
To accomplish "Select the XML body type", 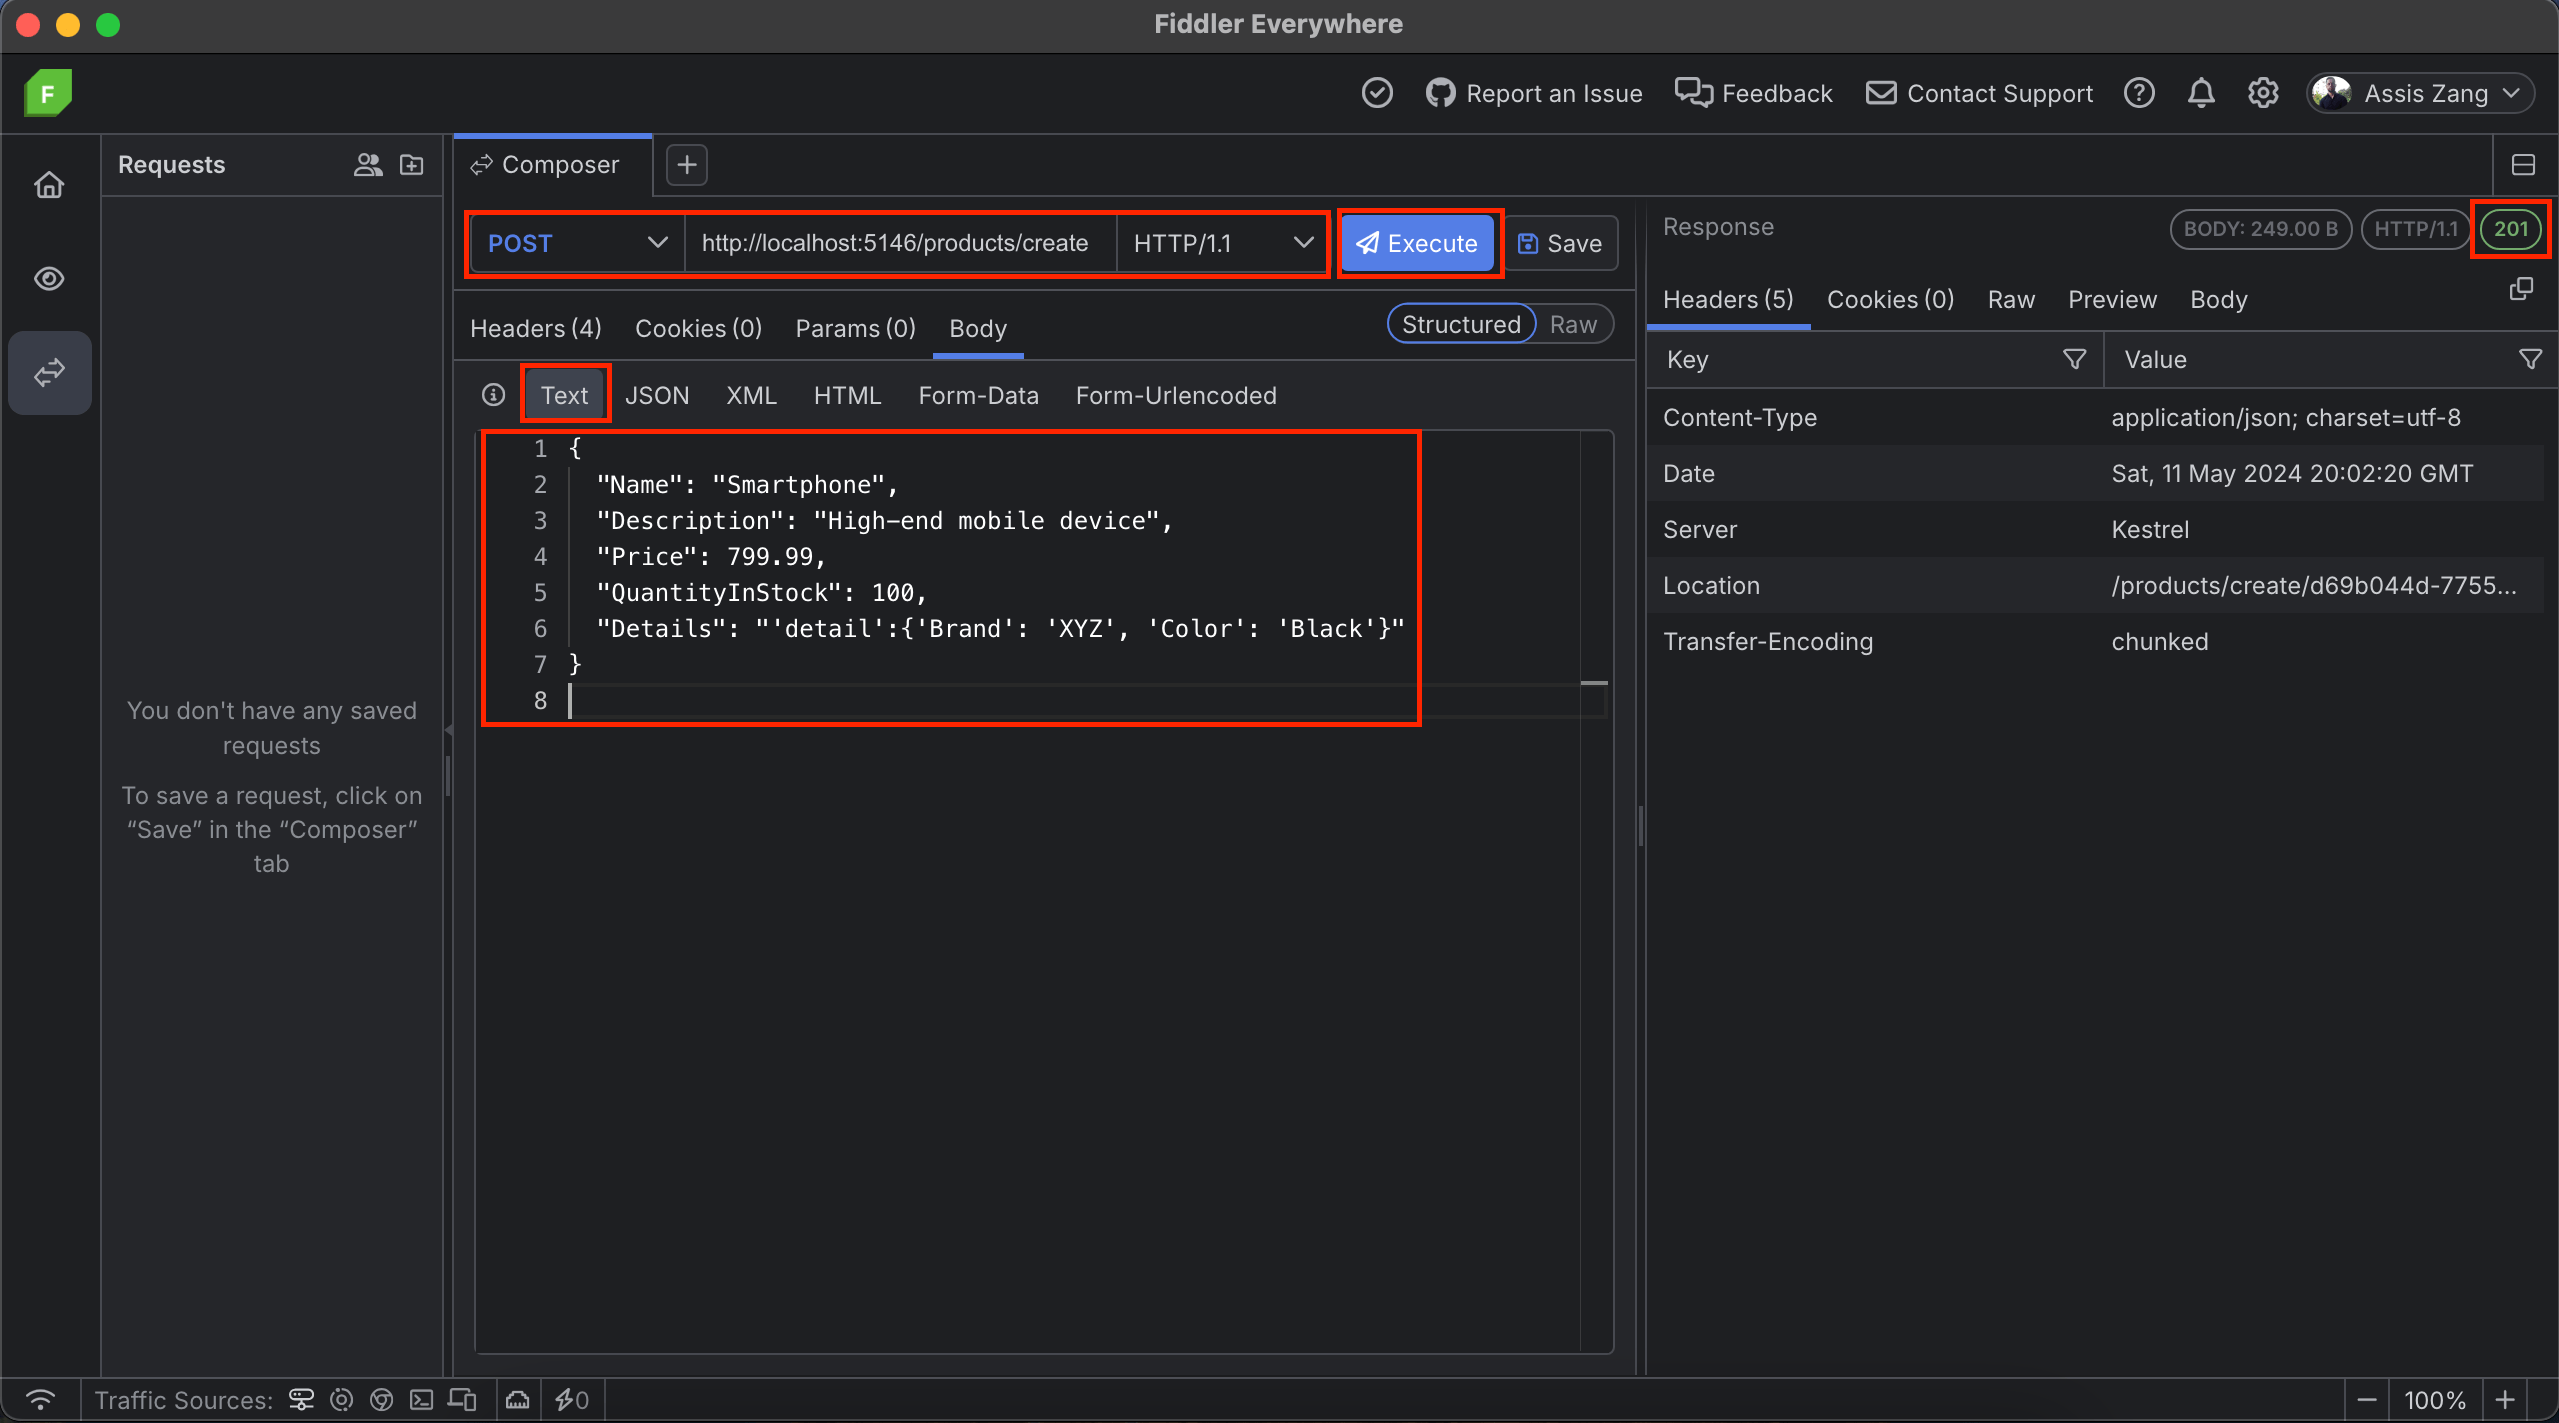I will coord(751,395).
